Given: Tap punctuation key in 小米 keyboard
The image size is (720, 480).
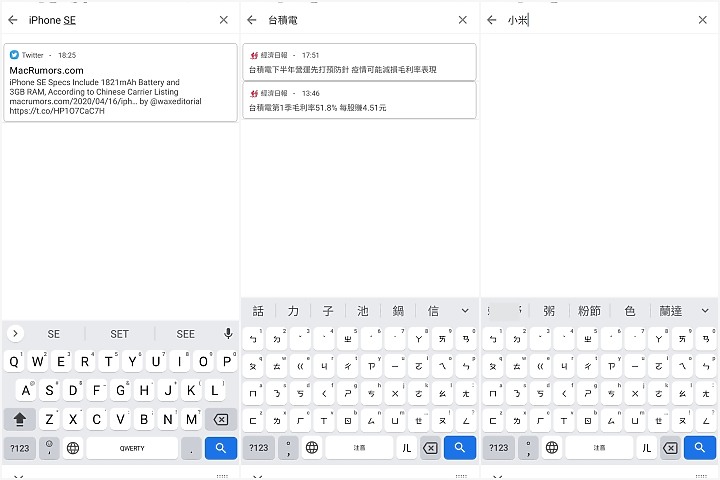Looking at the screenshot, I should (x=529, y=447).
